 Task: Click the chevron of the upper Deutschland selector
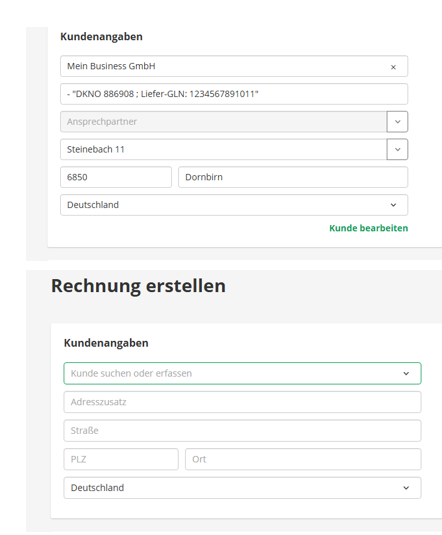[394, 205]
